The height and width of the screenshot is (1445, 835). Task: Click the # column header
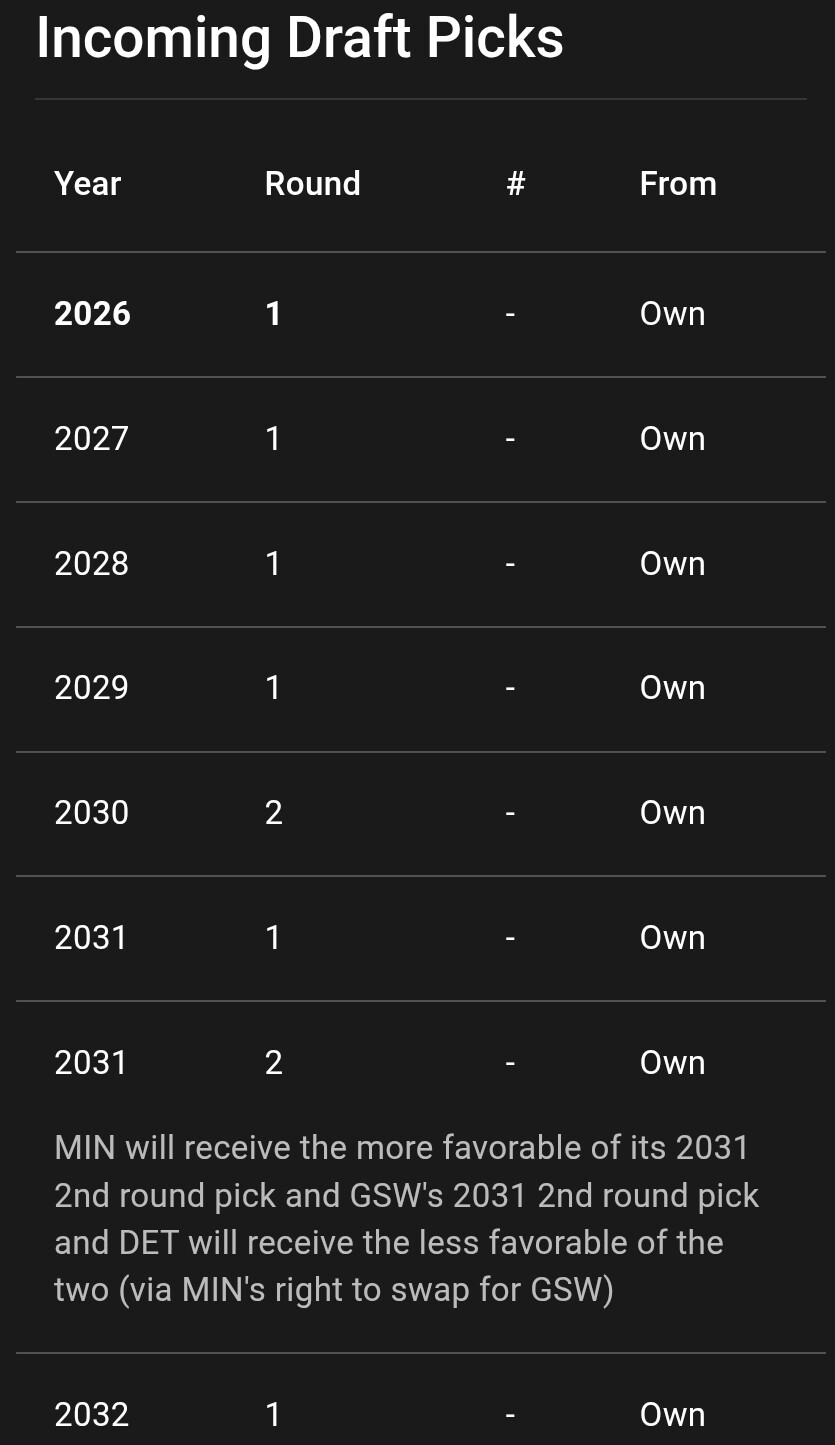tap(515, 184)
